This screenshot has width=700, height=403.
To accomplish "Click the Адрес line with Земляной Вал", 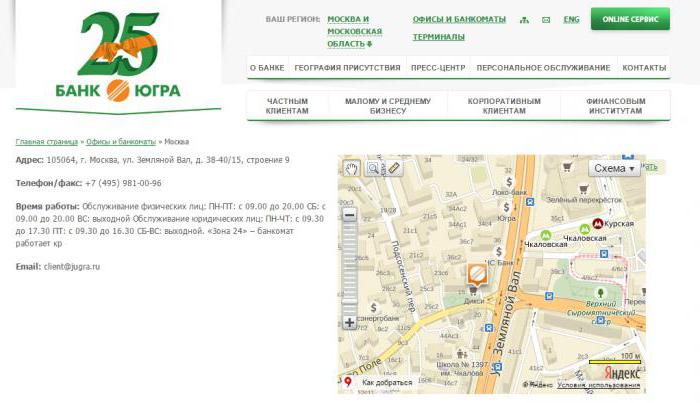I will point(152,160).
